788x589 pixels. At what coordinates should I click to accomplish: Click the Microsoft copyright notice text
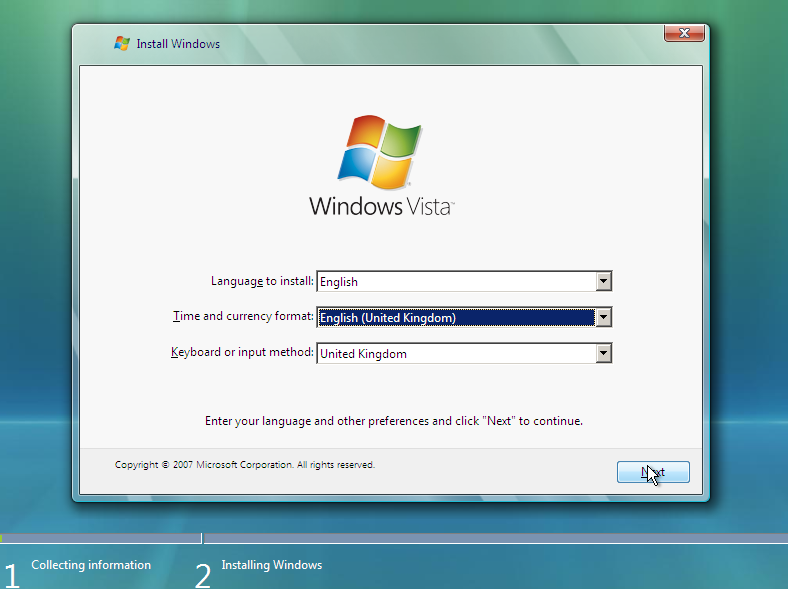[x=245, y=465]
